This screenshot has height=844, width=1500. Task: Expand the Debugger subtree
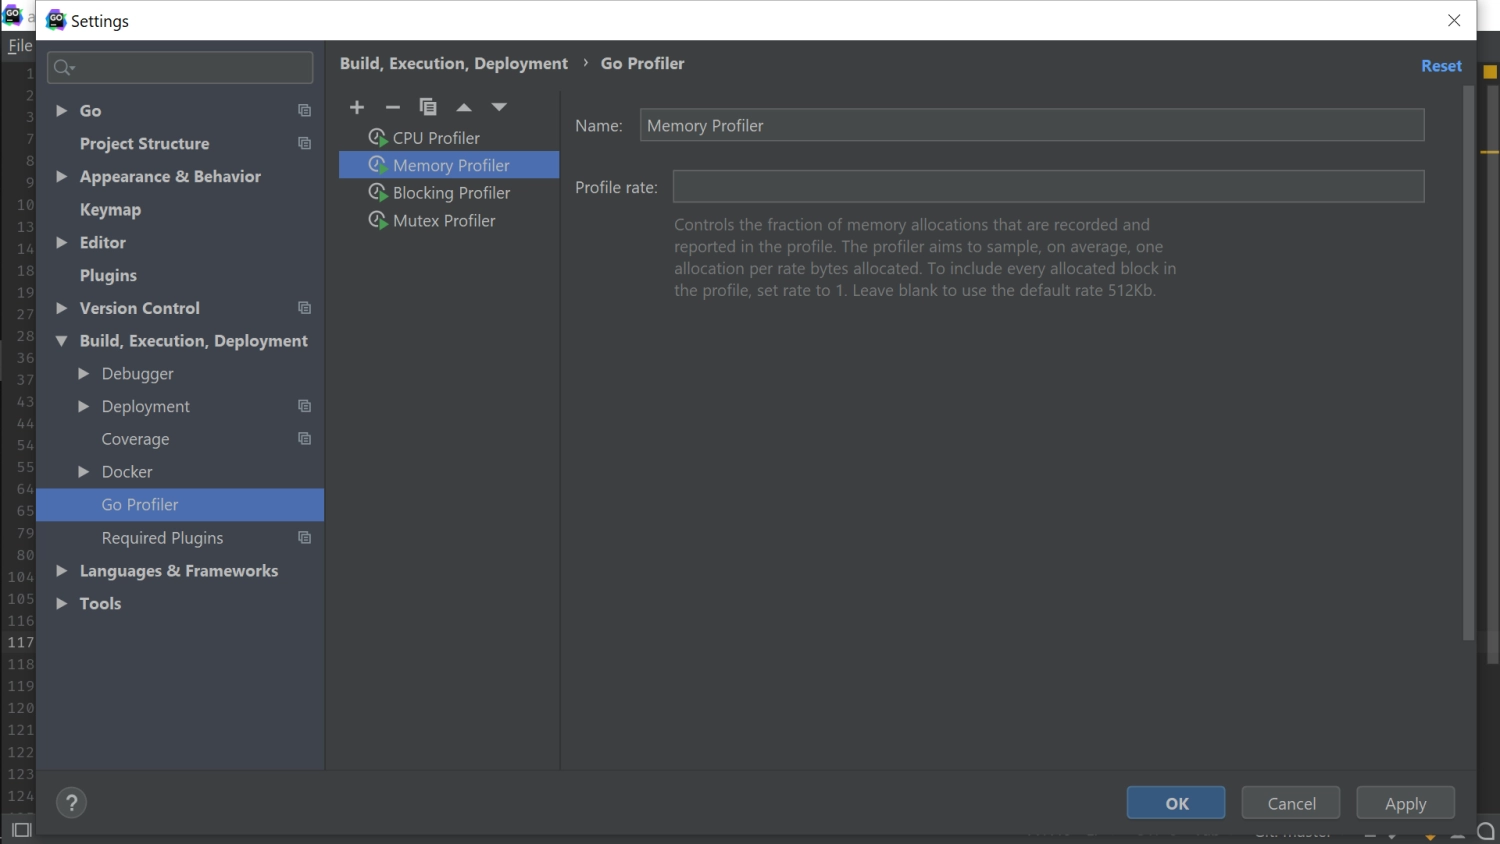[83, 373]
